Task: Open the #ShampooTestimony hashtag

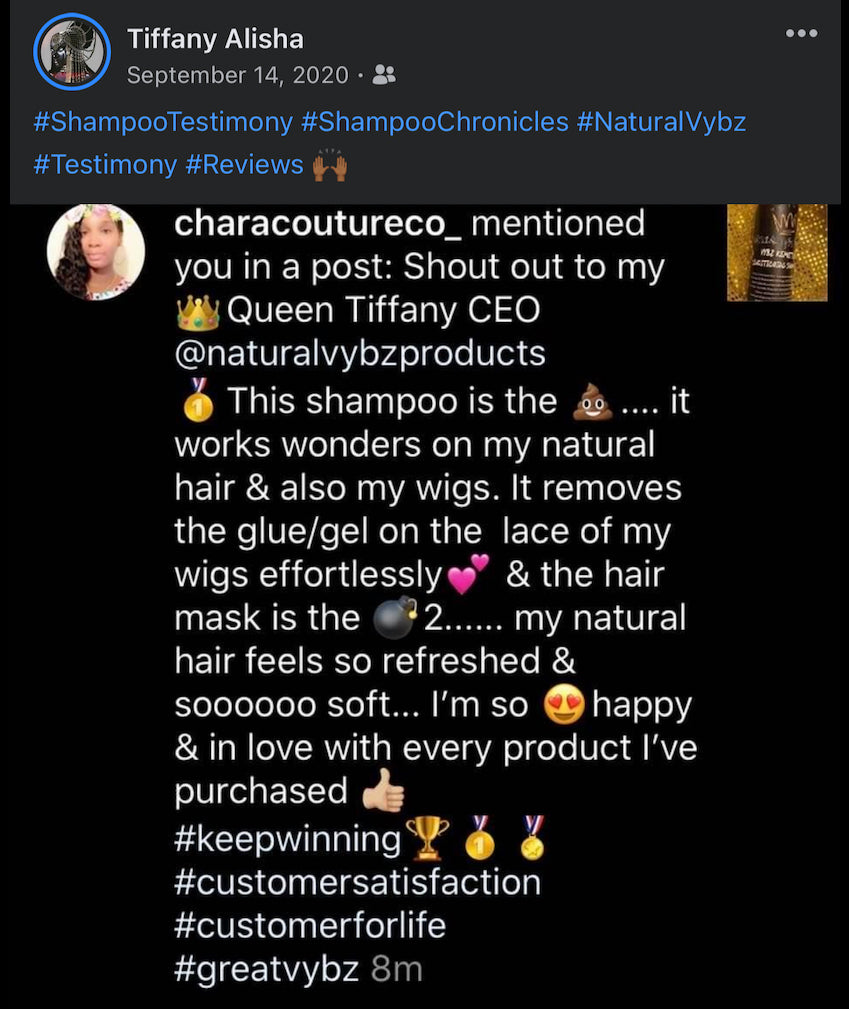Action: [163, 123]
